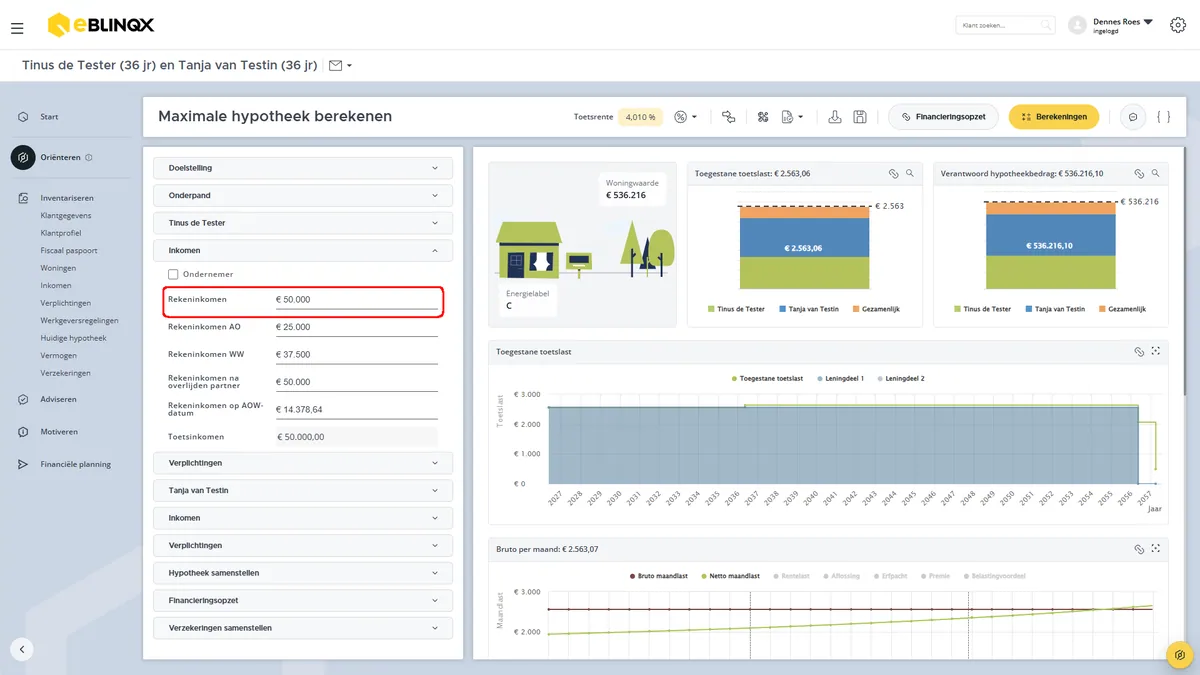Open Financiële planning in the sidebar
1200x675 pixels.
[75, 464]
